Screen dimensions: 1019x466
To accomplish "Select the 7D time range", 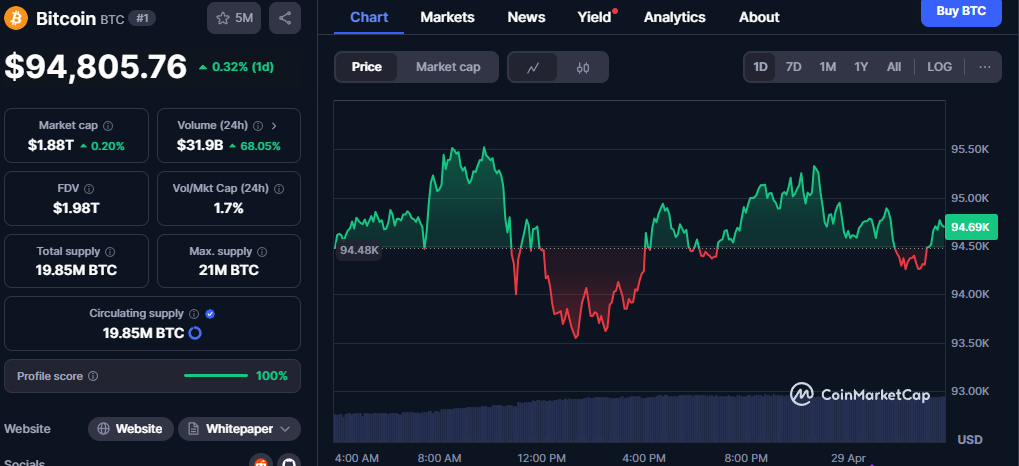I will (x=793, y=67).
